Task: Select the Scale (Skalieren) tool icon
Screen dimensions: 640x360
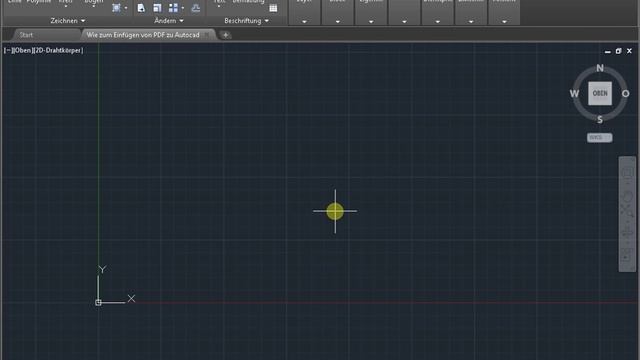Action: 157,8
